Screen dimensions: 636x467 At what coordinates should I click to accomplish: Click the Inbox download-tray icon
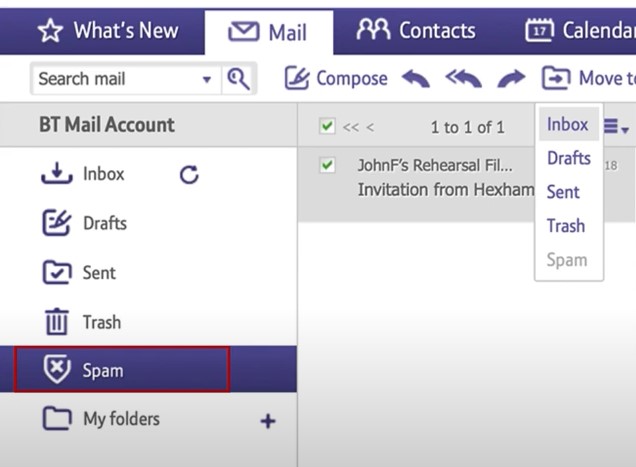(x=57, y=173)
